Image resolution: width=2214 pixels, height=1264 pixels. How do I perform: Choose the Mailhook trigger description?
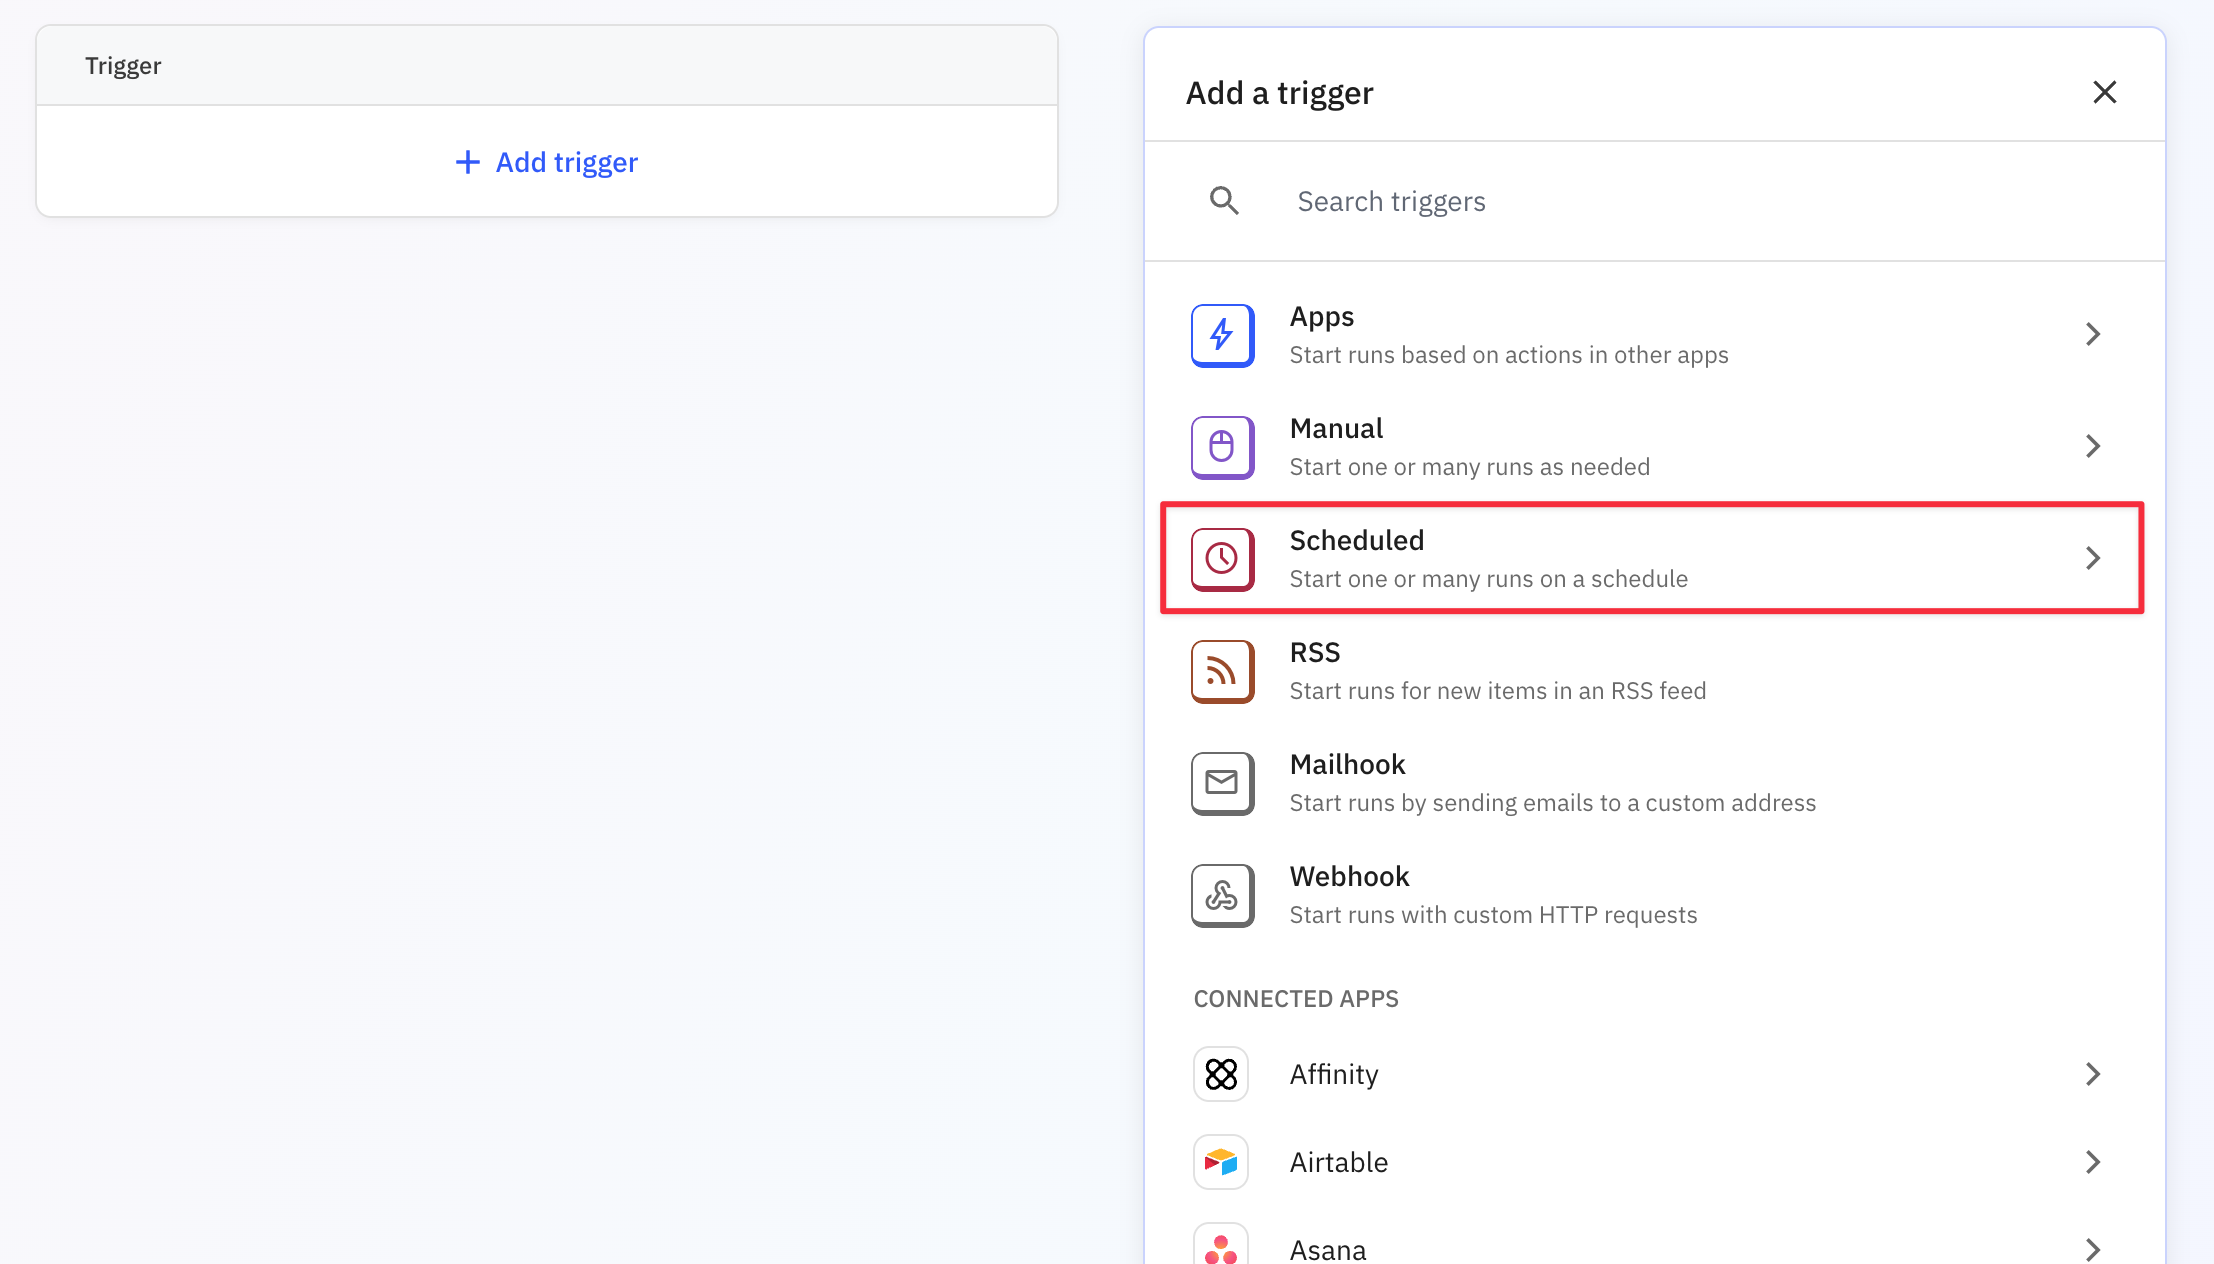click(1552, 803)
